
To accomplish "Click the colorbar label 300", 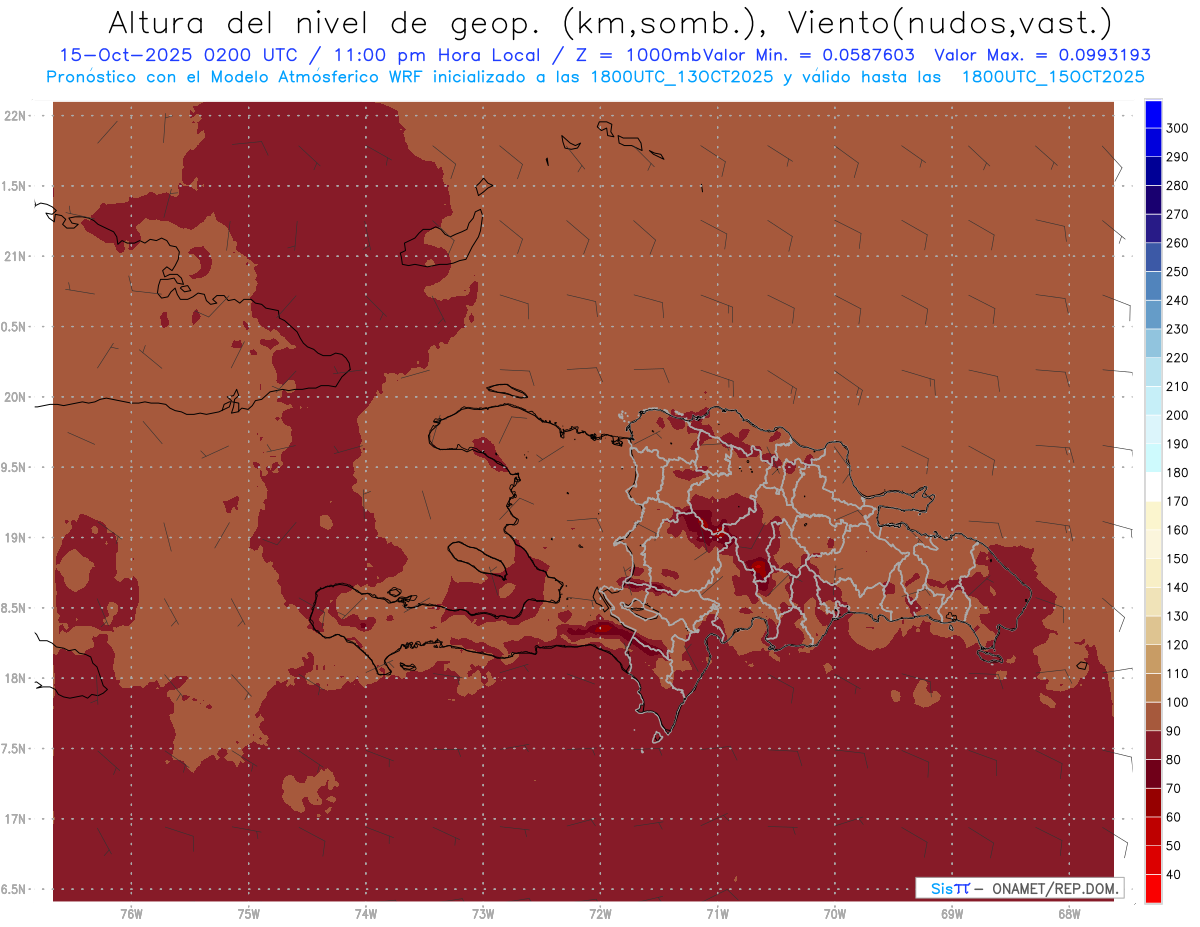I will (1176, 128).
